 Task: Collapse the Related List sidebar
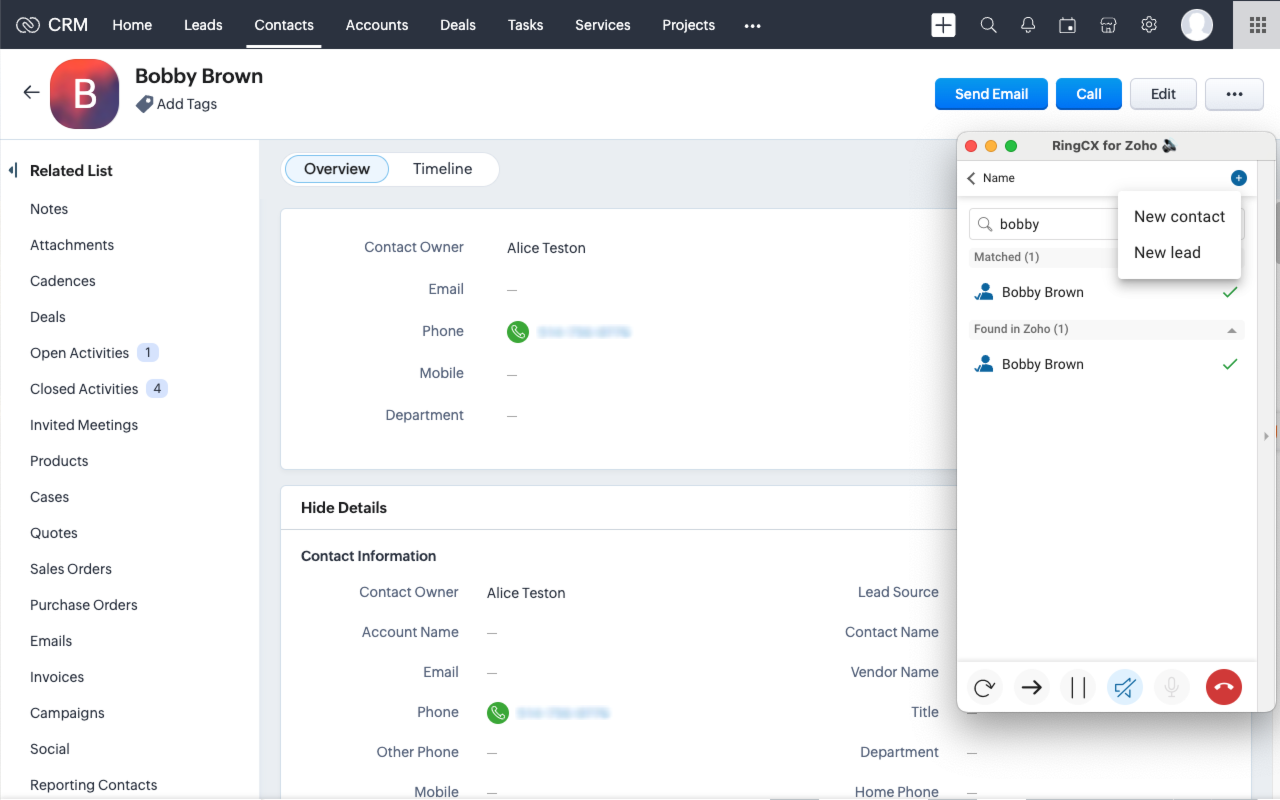pyautogui.click(x=13, y=171)
